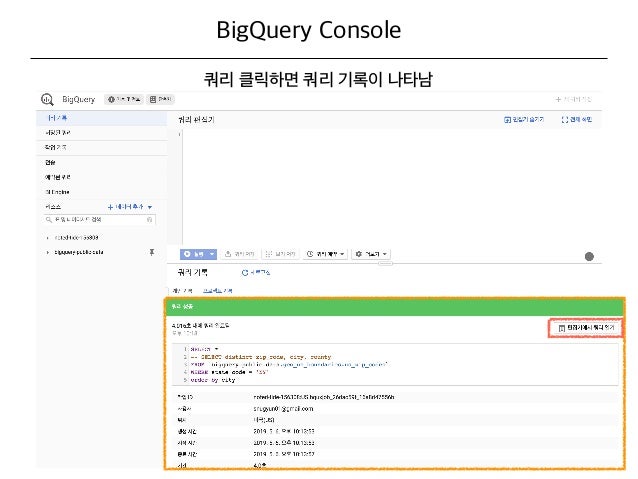Screen dimensions: 638x479
Task: Click the location value US
Action: point(264,420)
